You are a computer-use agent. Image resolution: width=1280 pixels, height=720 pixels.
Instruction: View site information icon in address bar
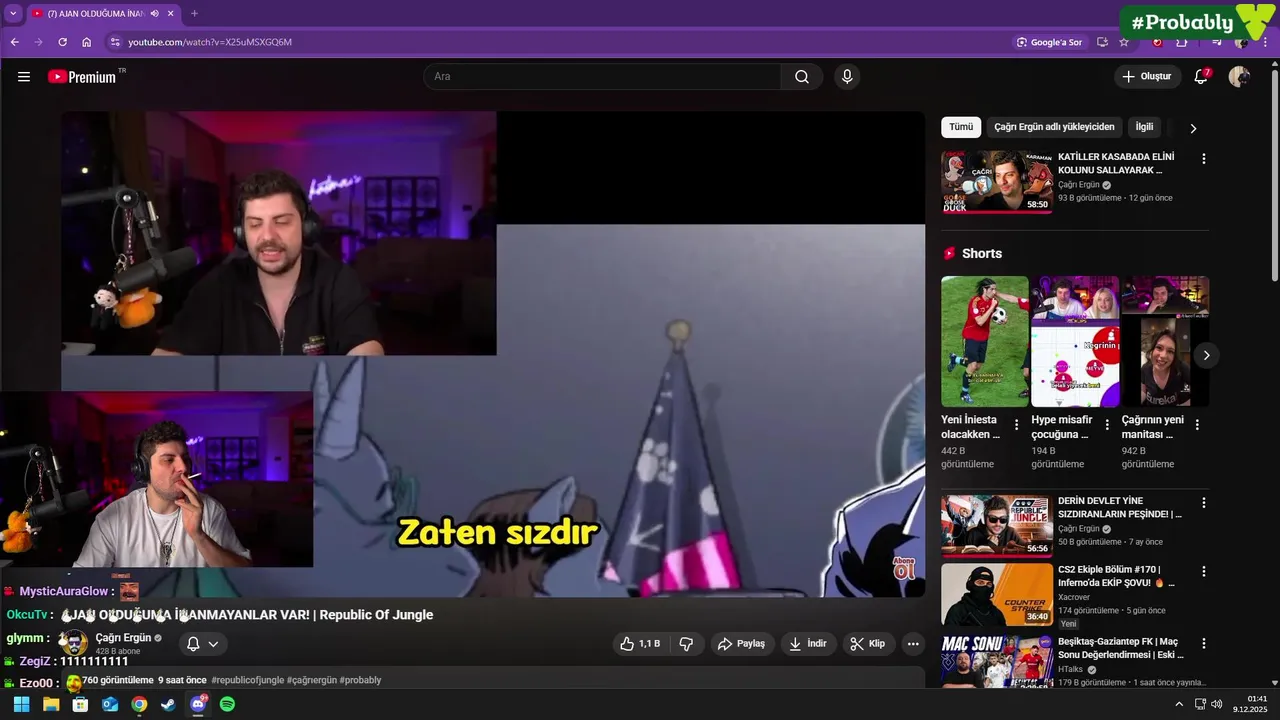click(115, 42)
